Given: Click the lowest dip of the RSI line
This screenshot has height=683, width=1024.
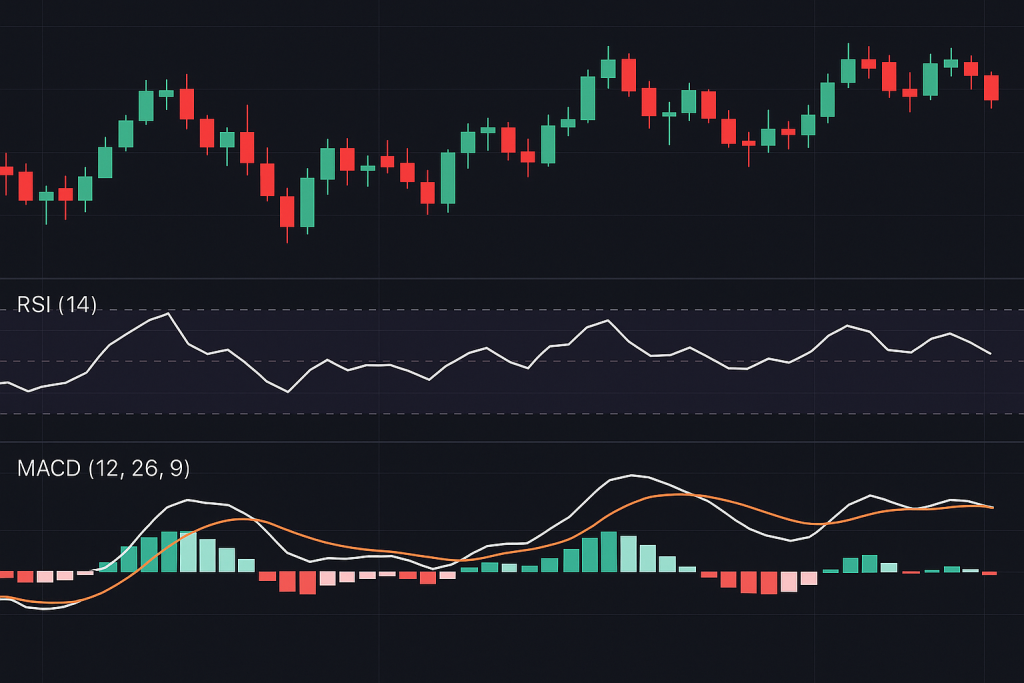Looking at the screenshot, I should pos(288,392).
